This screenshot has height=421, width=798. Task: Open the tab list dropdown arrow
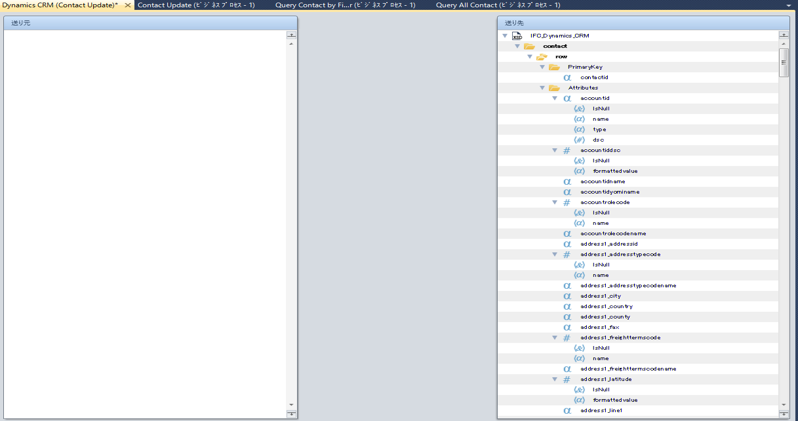(789, 6)
